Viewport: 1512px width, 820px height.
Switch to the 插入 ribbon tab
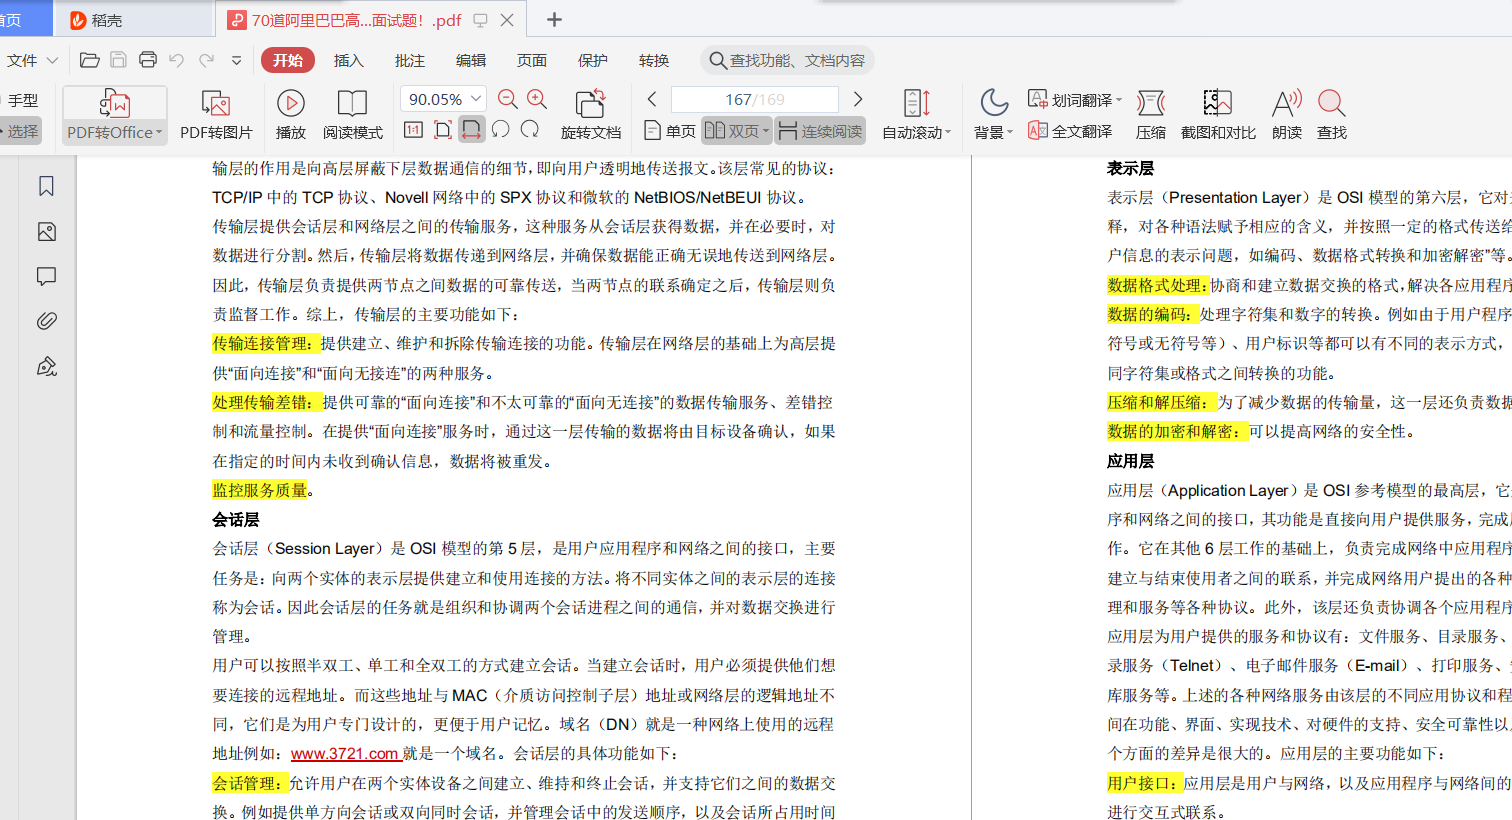(347, 60)
